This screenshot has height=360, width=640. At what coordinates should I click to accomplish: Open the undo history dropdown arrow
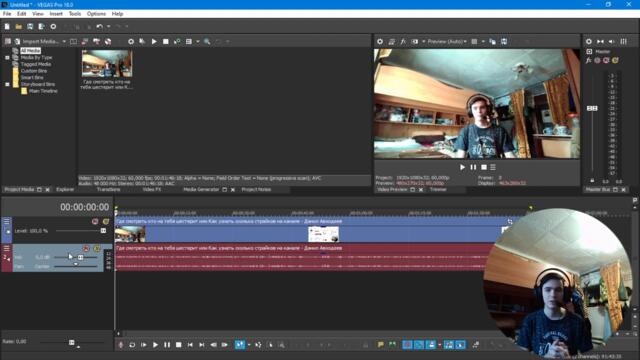pyautogui.click(x=108, y=27)
